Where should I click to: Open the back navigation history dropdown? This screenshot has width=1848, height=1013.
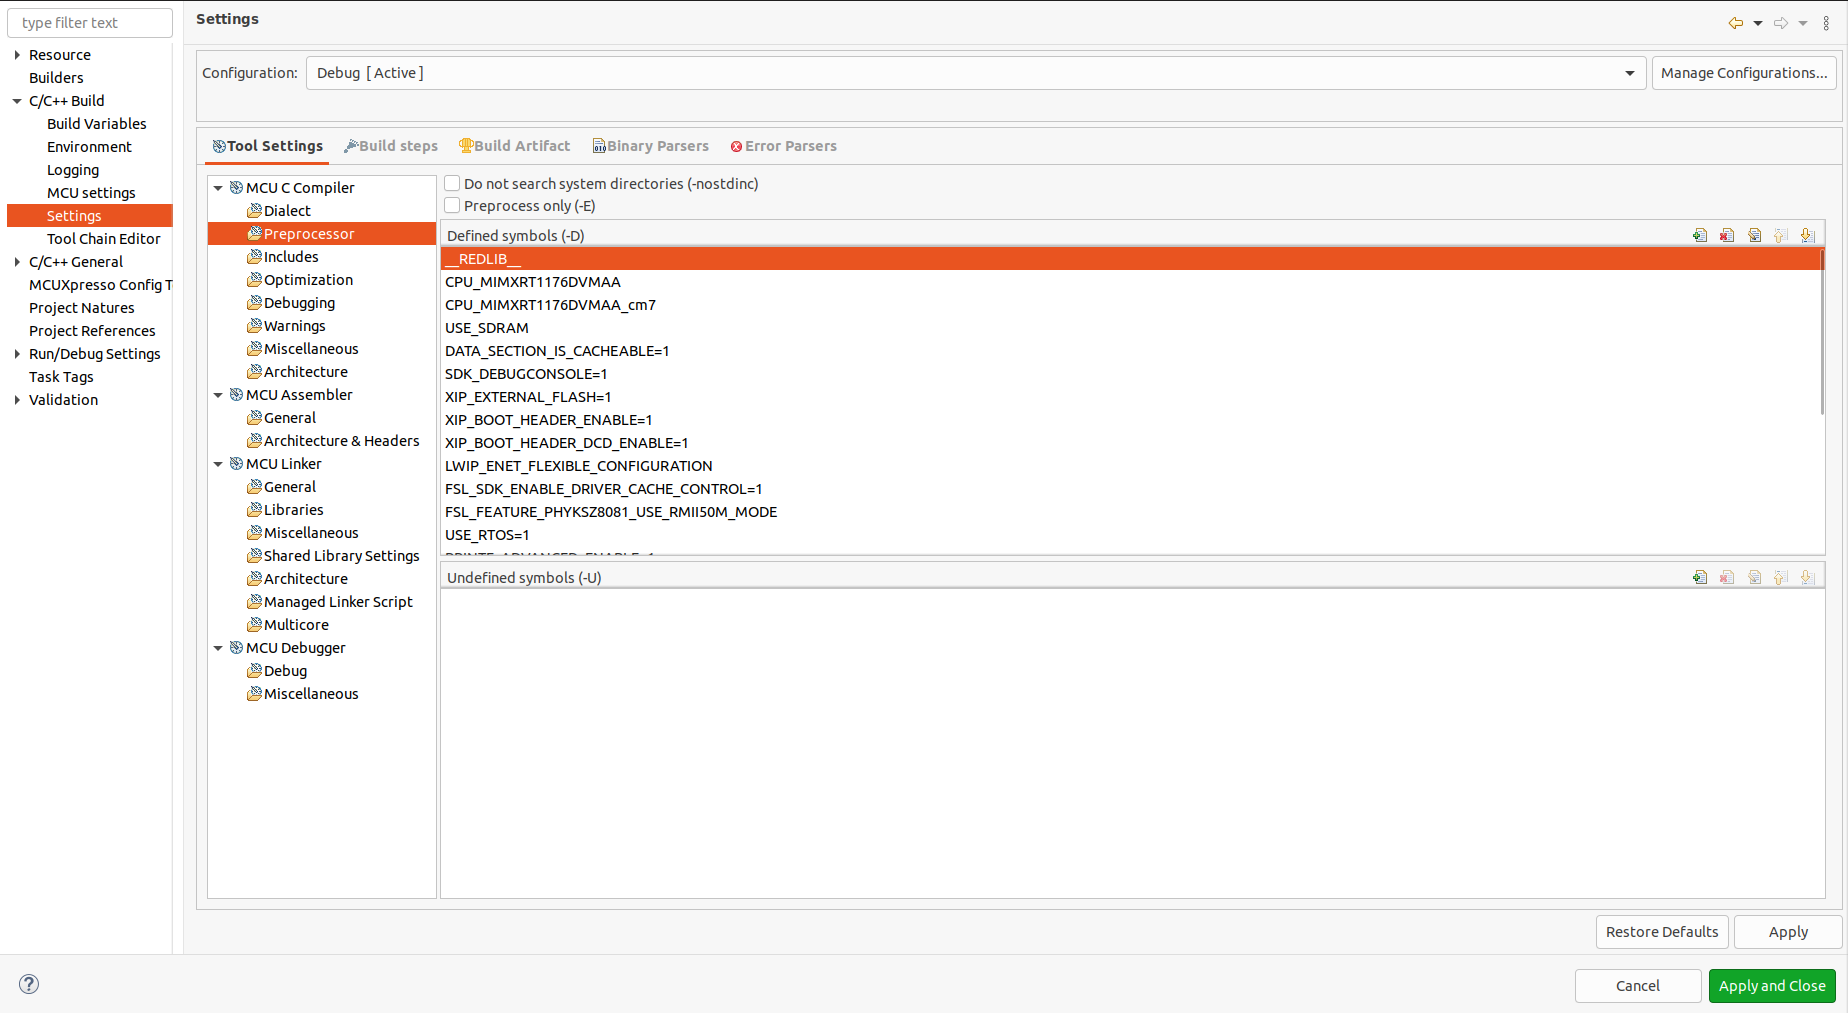[x=1758, y=22]
